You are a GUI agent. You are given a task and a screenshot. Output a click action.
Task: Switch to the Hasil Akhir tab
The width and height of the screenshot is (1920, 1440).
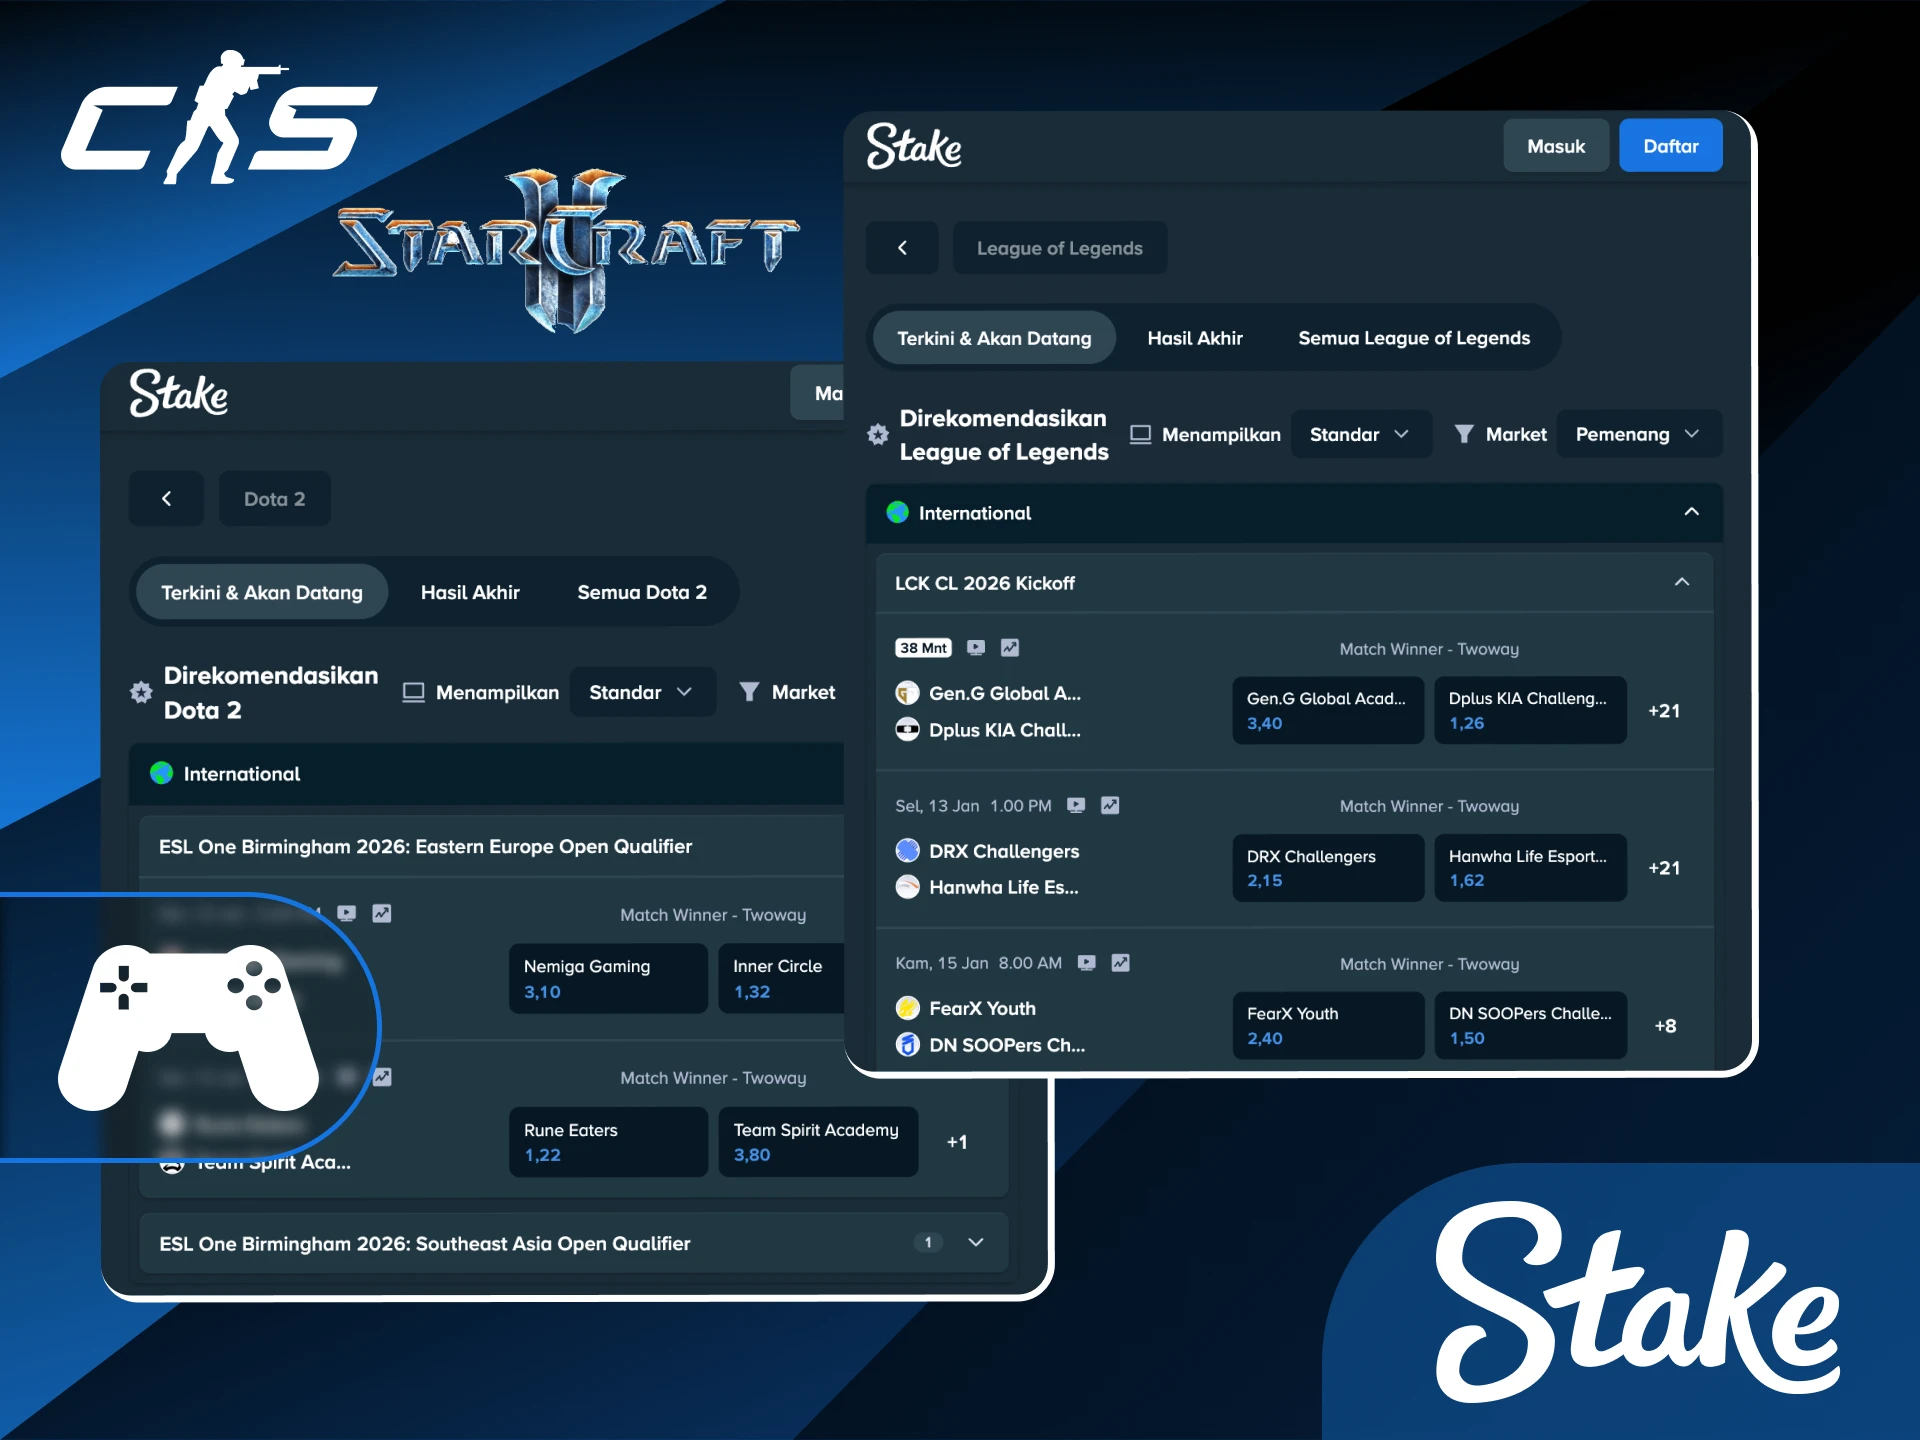coord(1195,337)
